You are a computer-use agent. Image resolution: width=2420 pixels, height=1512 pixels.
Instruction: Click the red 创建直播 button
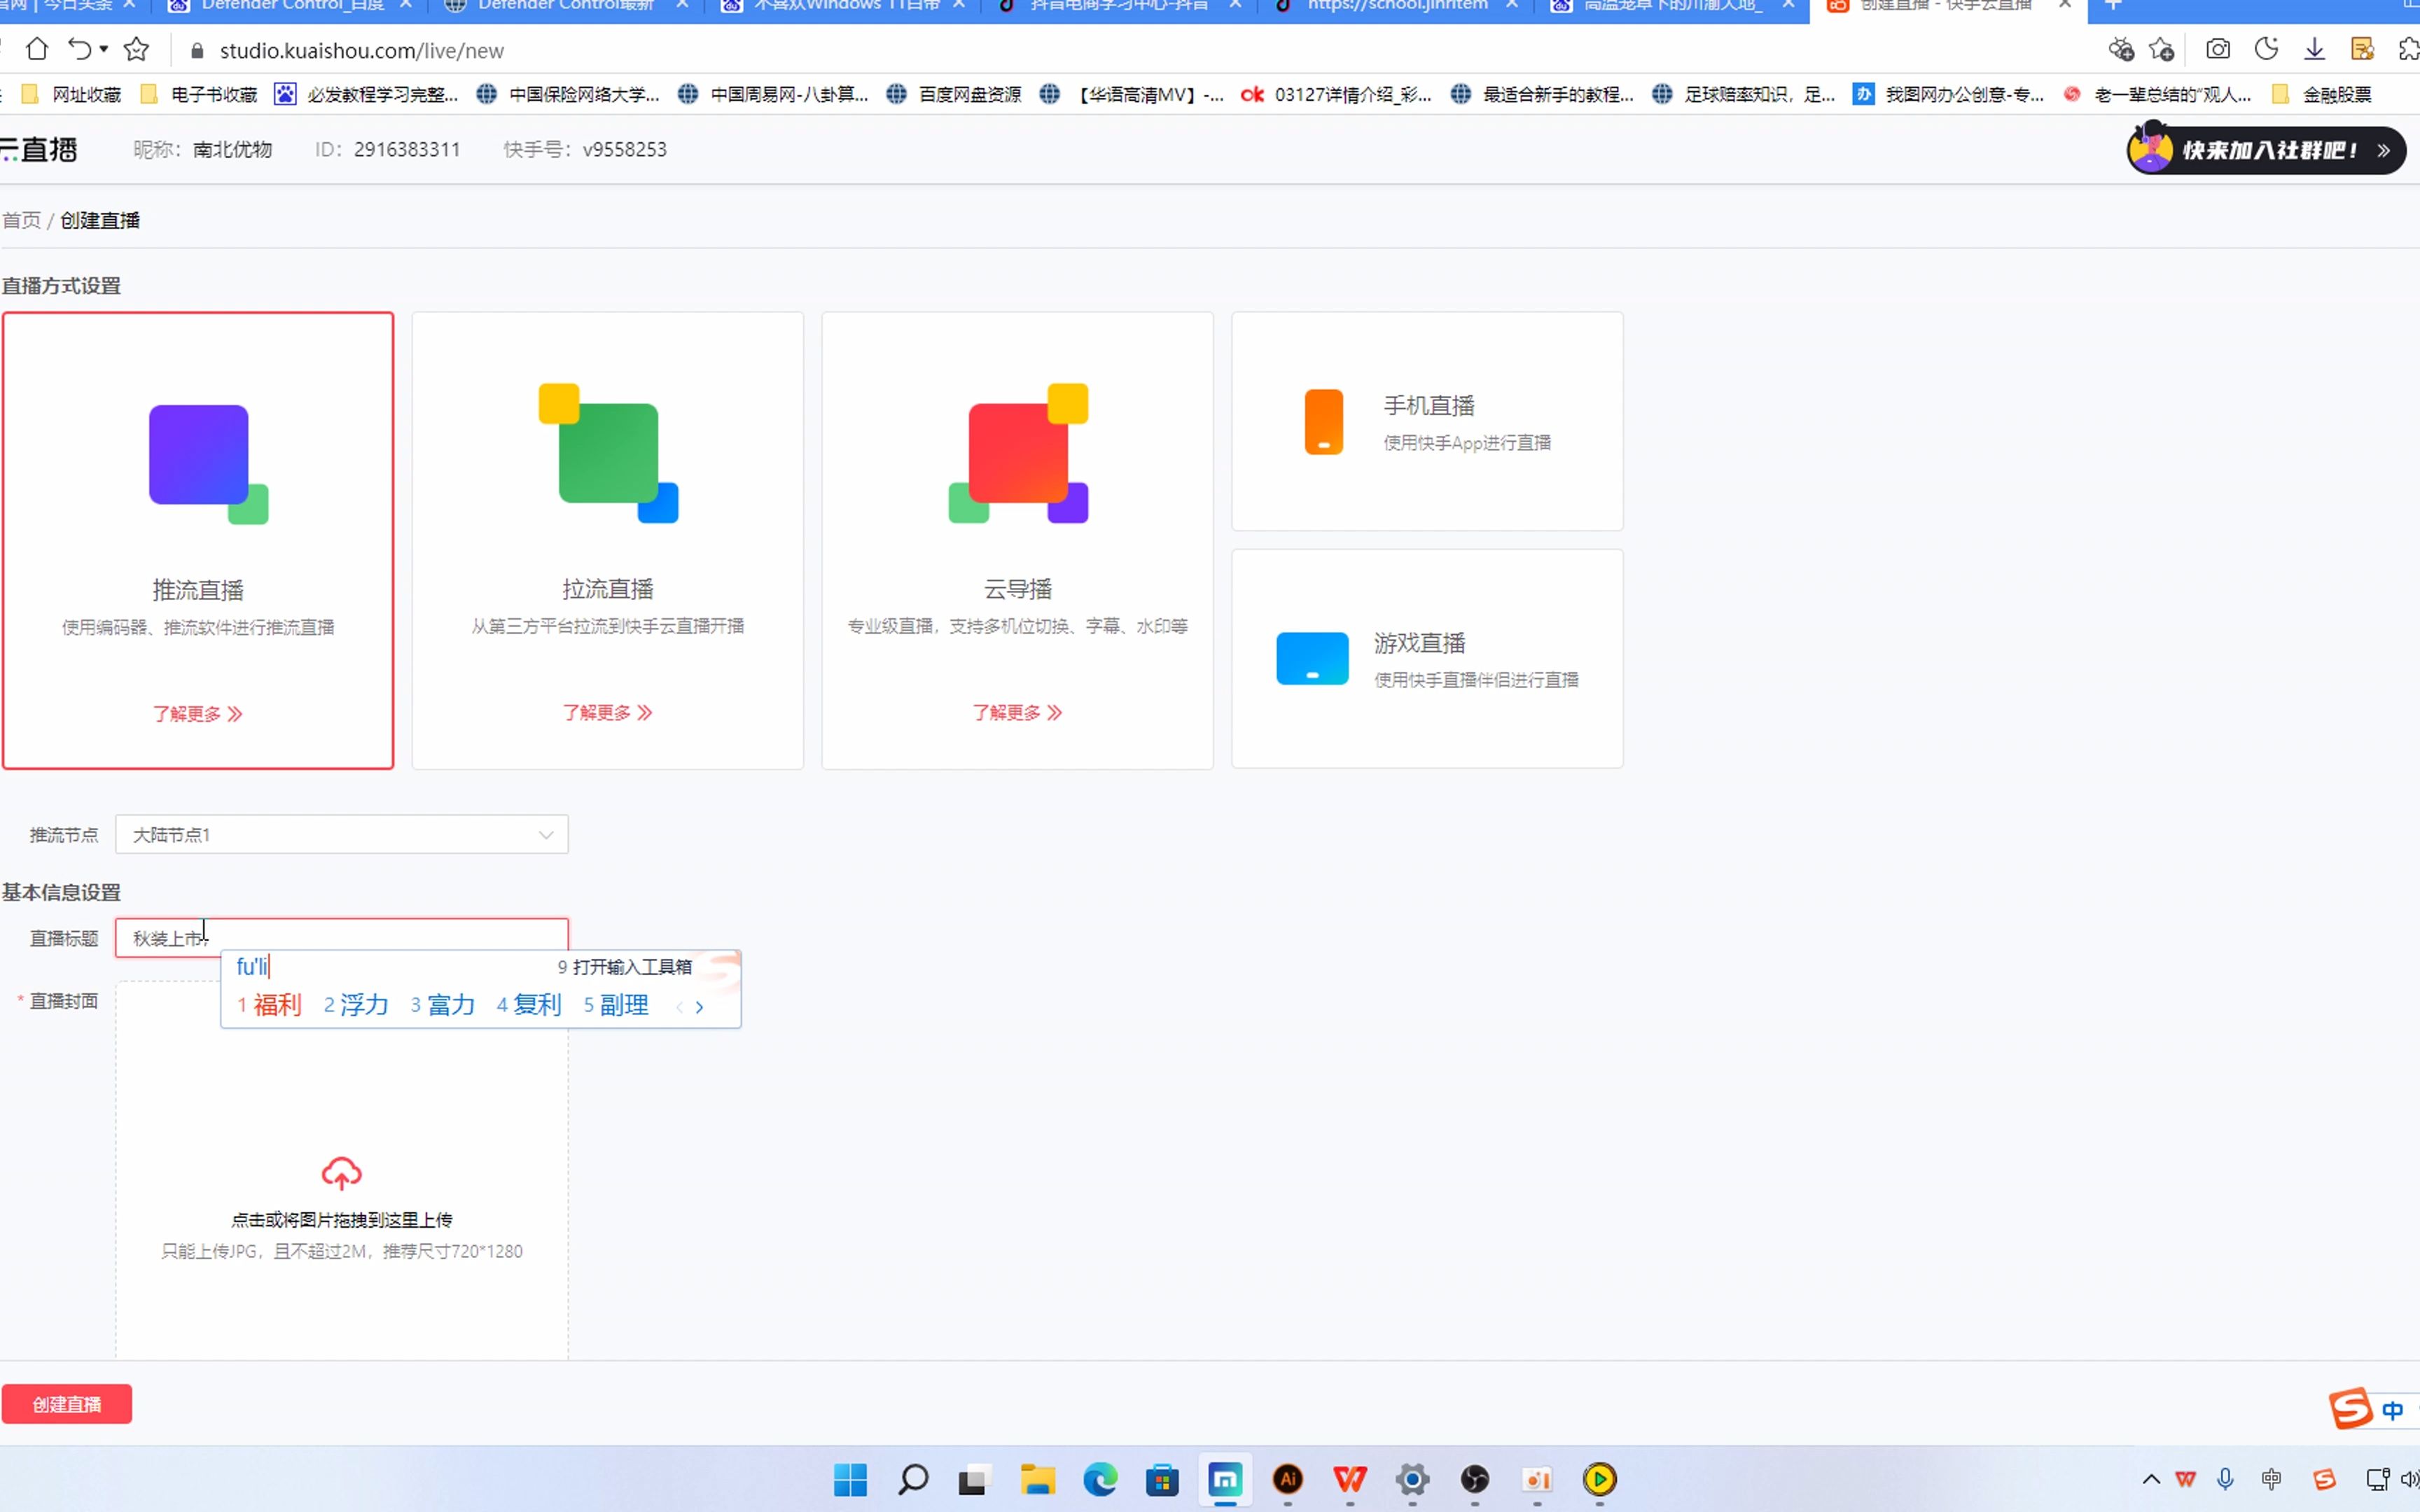(x=66, y=1403)
